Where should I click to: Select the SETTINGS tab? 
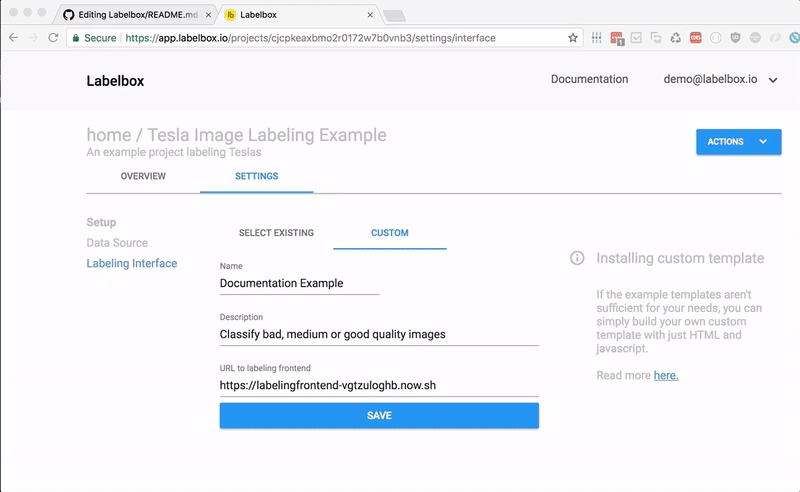pos(257,176)
